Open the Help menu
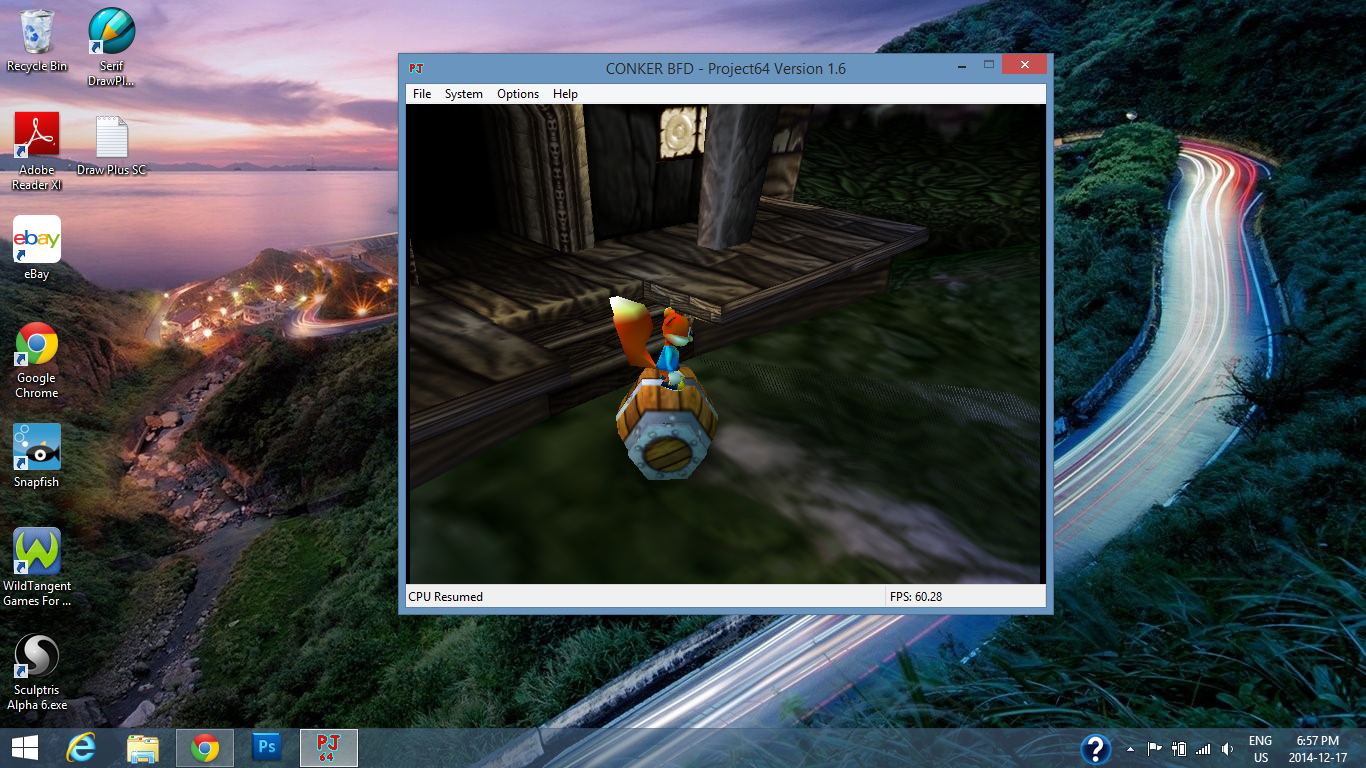Image resolution: width=1366 pixels, height=768 pixels. coord(565,94)
